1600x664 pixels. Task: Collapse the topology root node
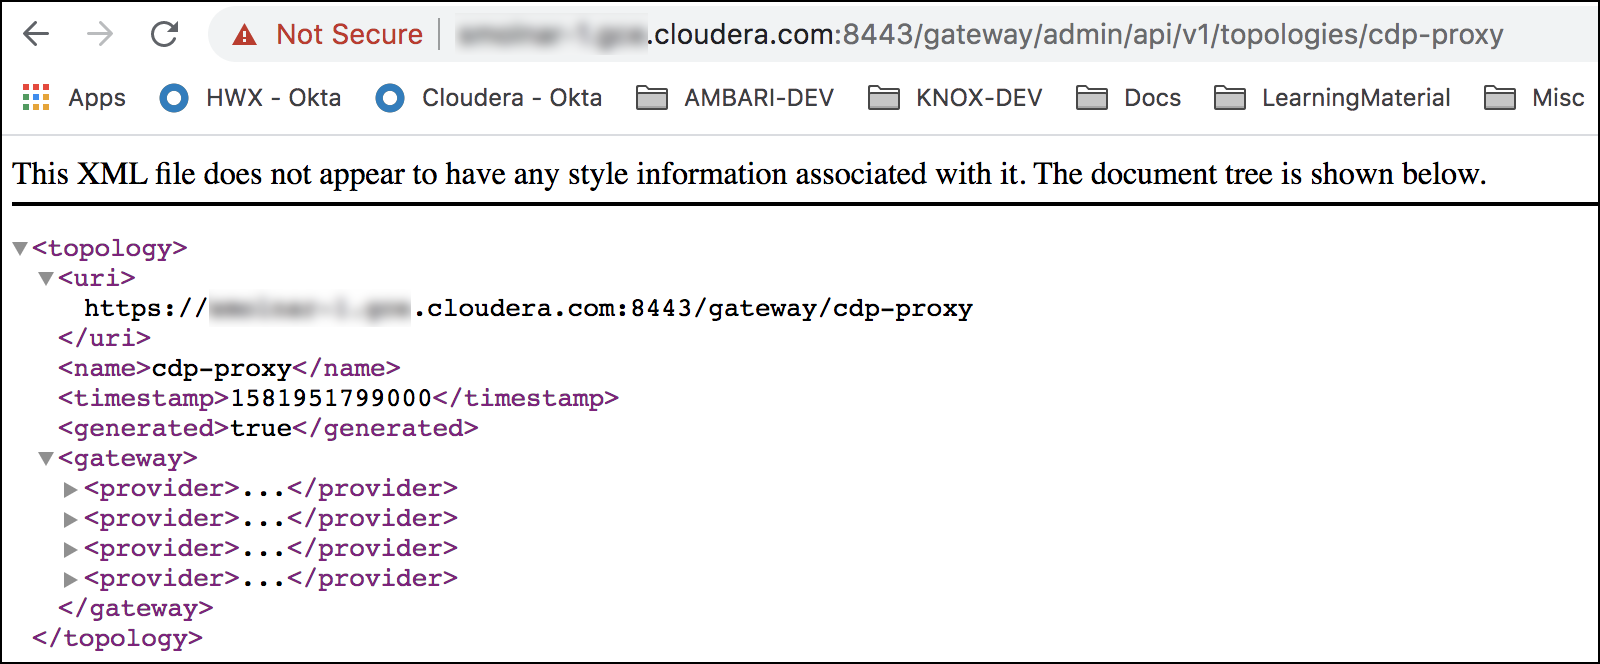tap(20, 248)
